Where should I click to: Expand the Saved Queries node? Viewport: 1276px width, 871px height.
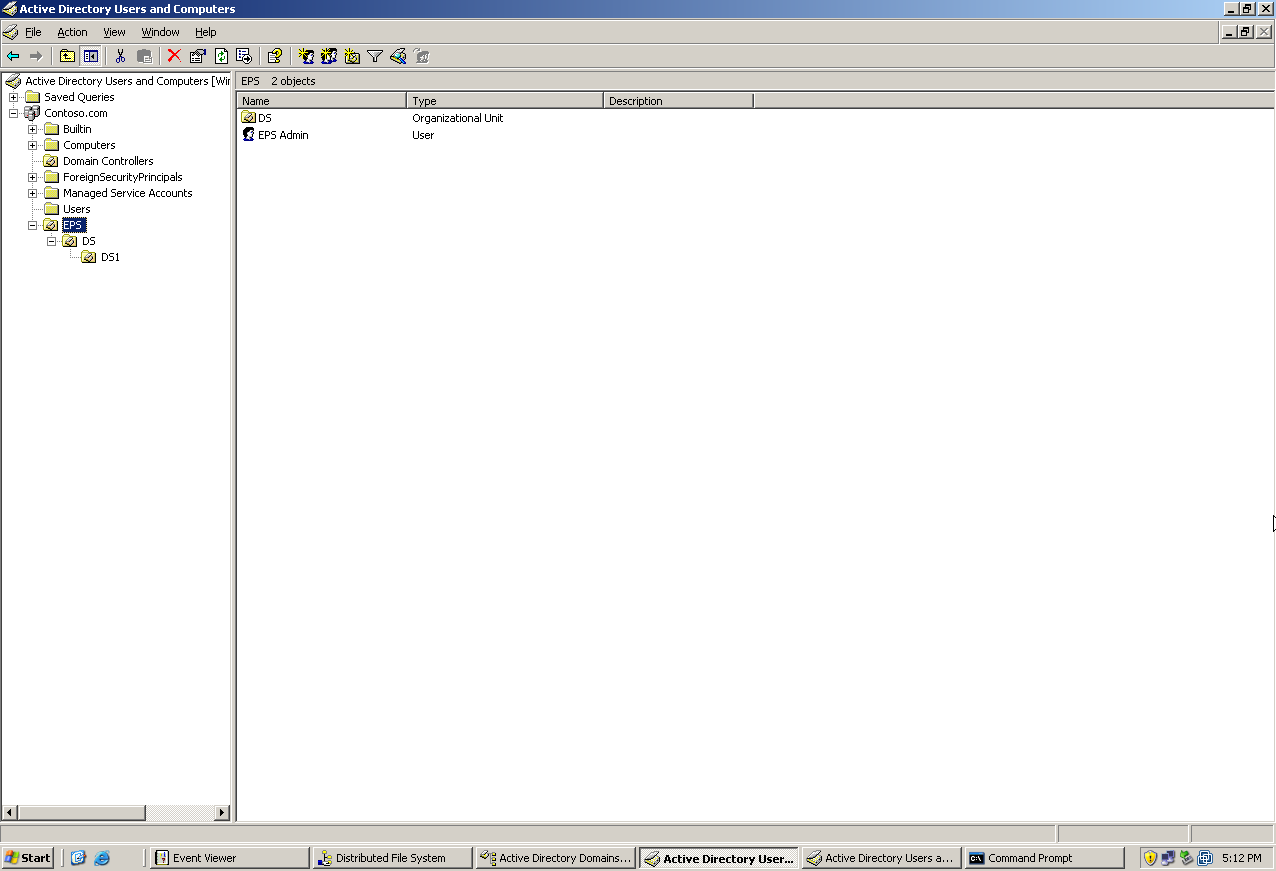click(13, 97)
